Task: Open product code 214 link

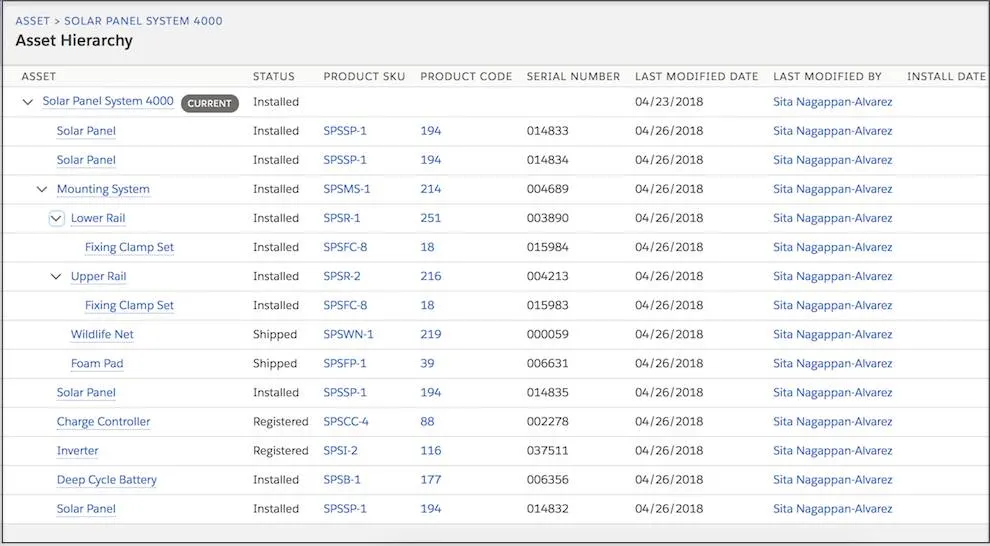Action: click(431, 189)
